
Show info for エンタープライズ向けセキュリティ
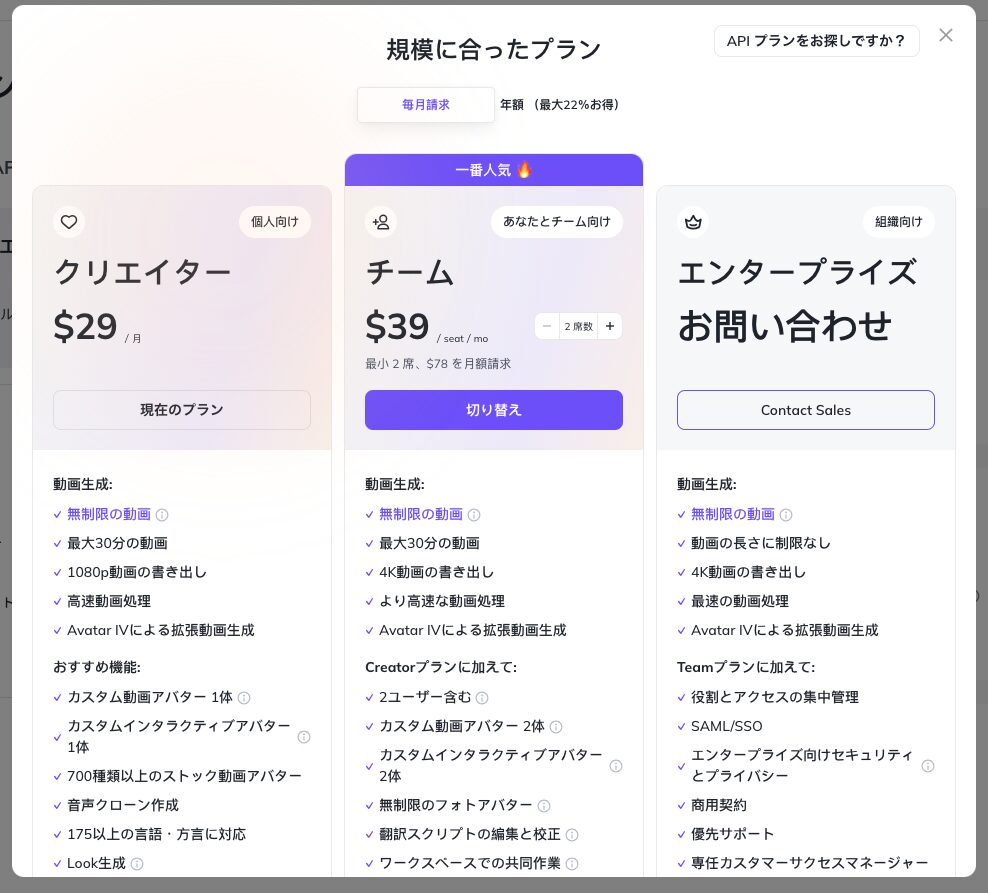tap(928, 766)
